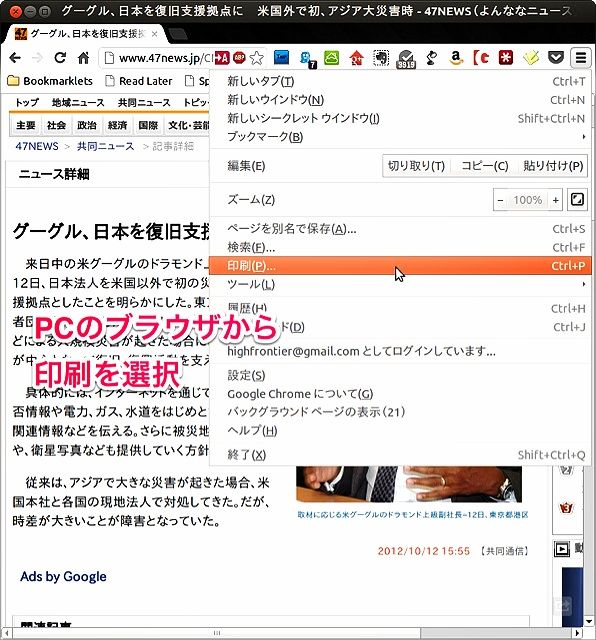Image resolution: width=596 pixels, height=640 pixels.
Task: Select Google Chrome について
Action: 400,394
